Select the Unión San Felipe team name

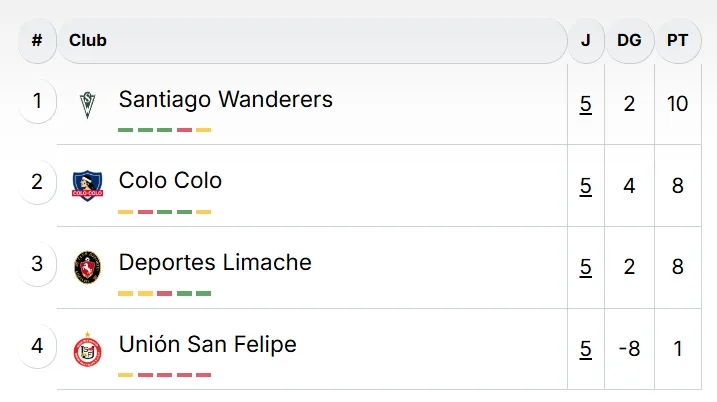[207, 345]
